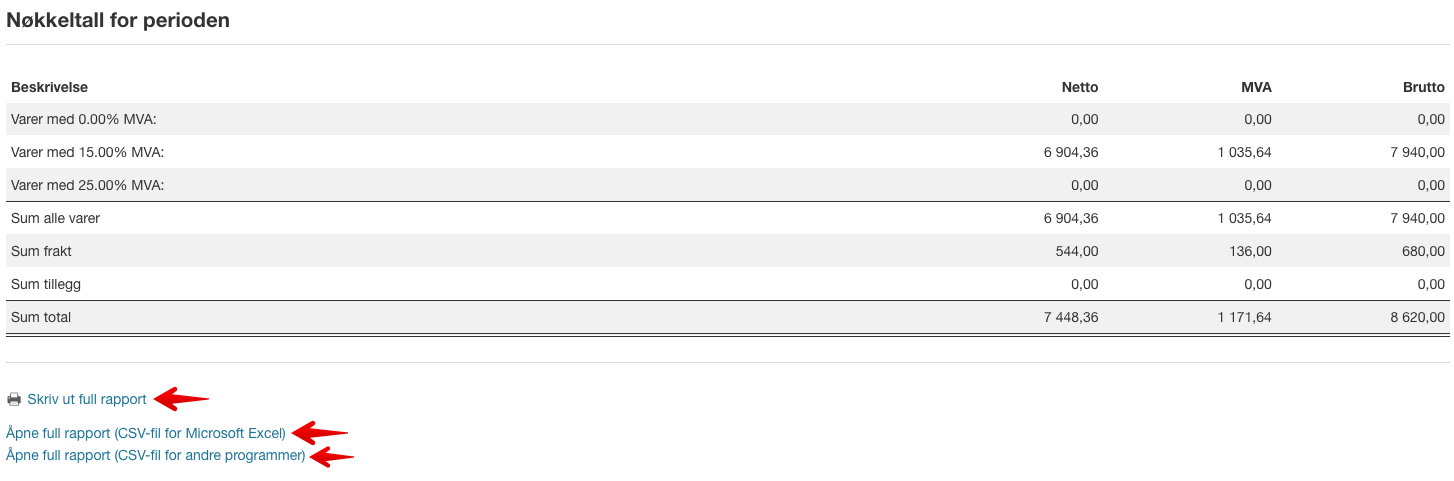The image size is (1454, 481).
Task: Click the Sum tillegg row label
Action: pos(46,284)
